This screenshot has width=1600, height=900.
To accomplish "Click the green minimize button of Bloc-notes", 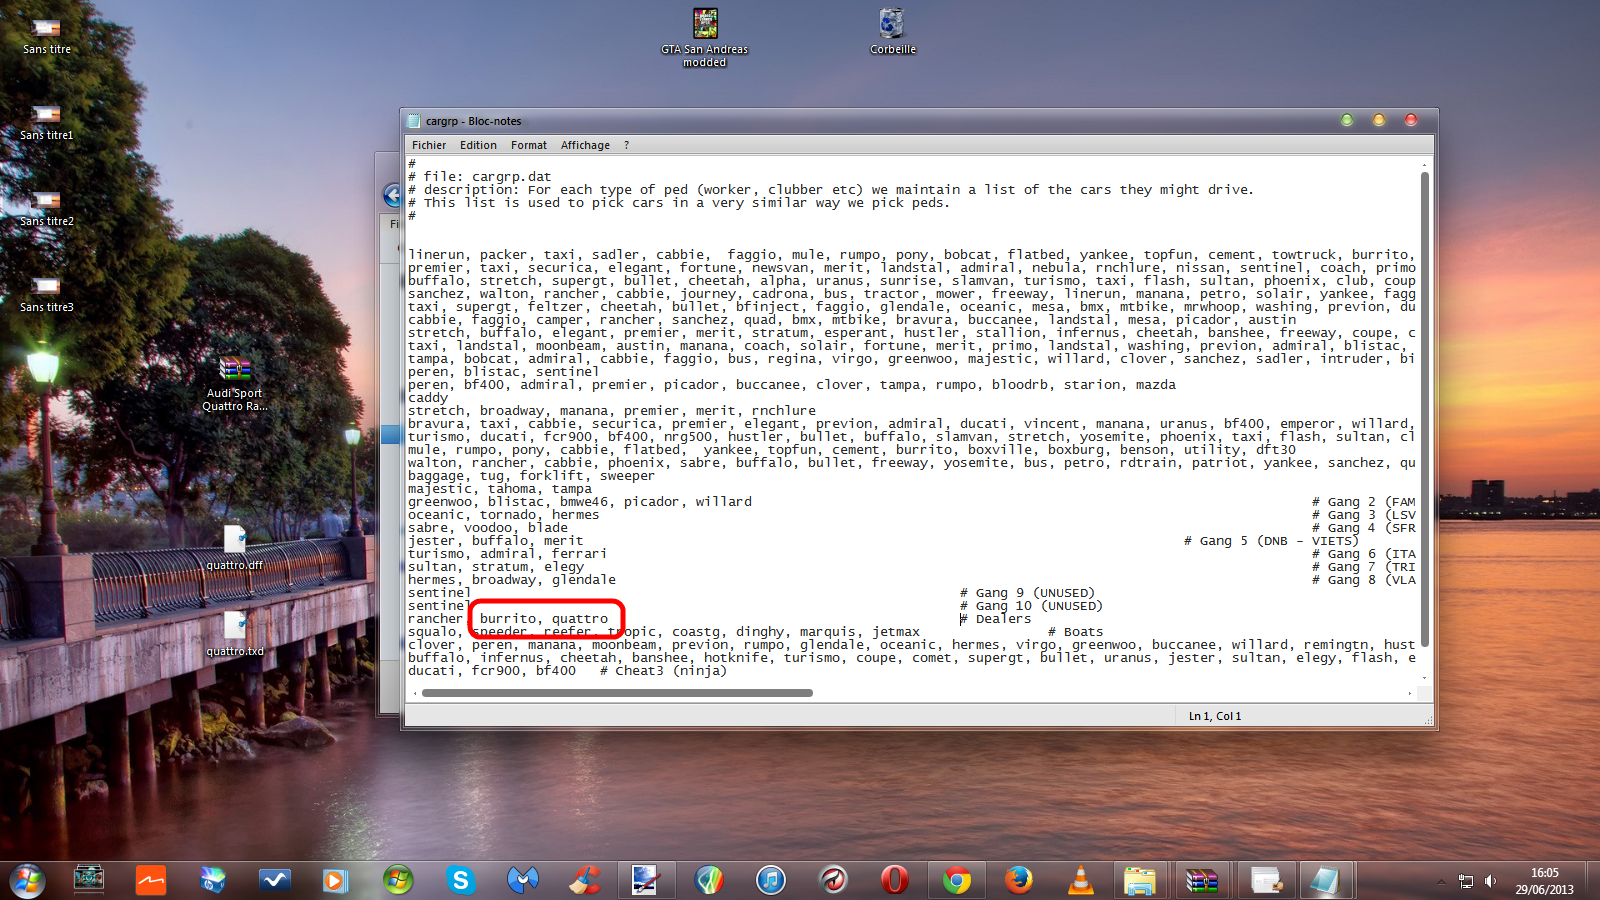I will click(1347, 120).
